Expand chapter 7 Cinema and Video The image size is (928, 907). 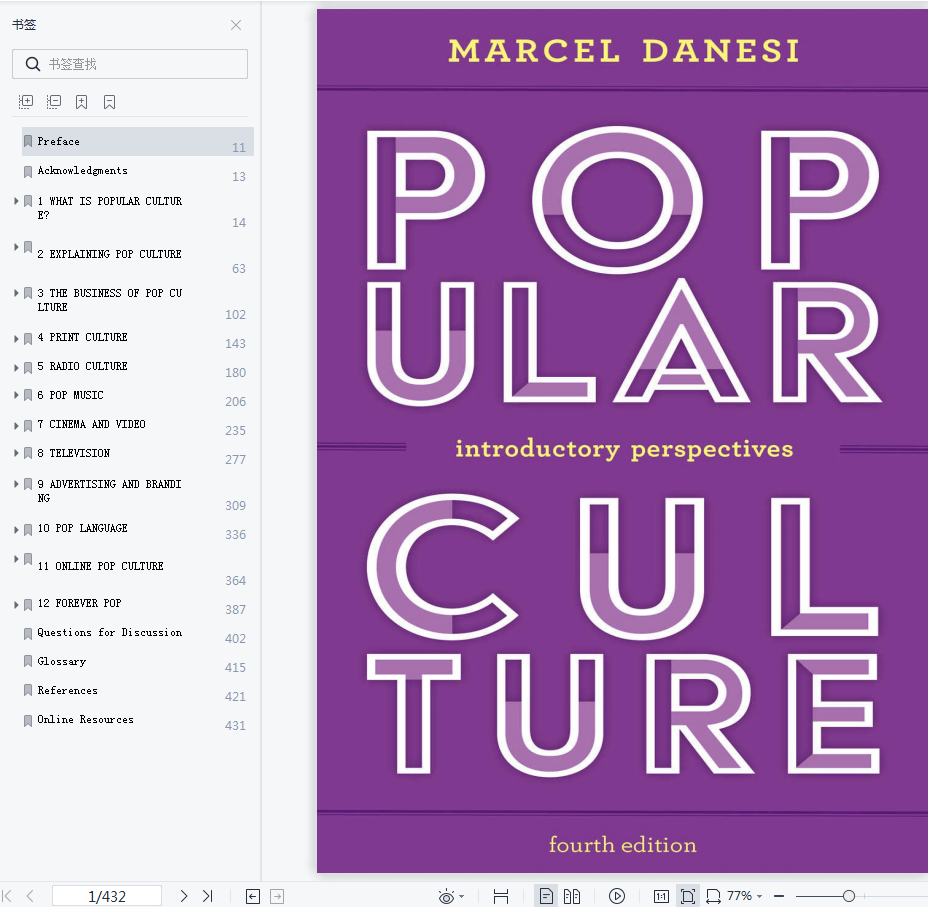tap(17, 425)
